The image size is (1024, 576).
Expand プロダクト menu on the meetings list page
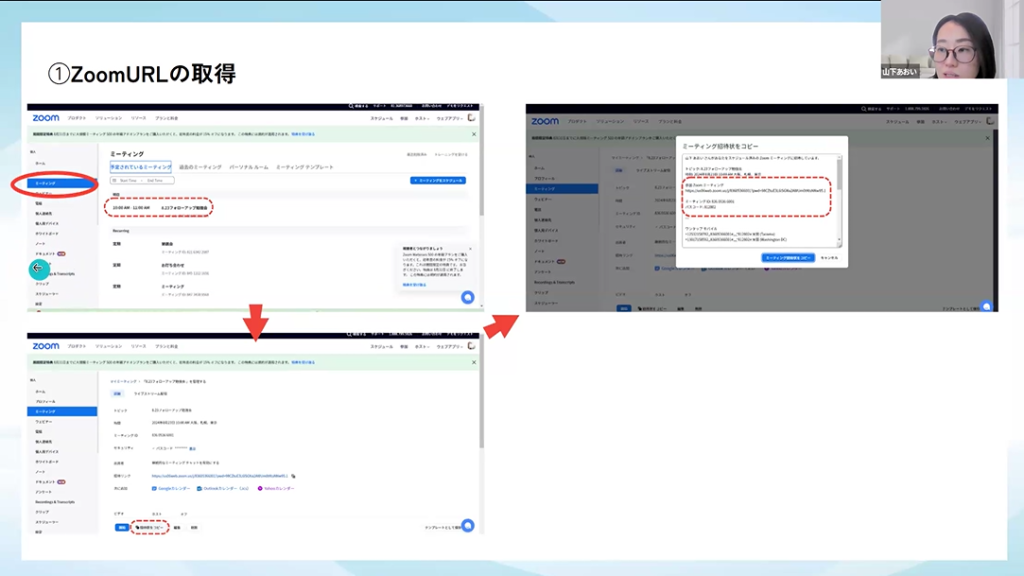pyautogui.click(x=77, y=118)
